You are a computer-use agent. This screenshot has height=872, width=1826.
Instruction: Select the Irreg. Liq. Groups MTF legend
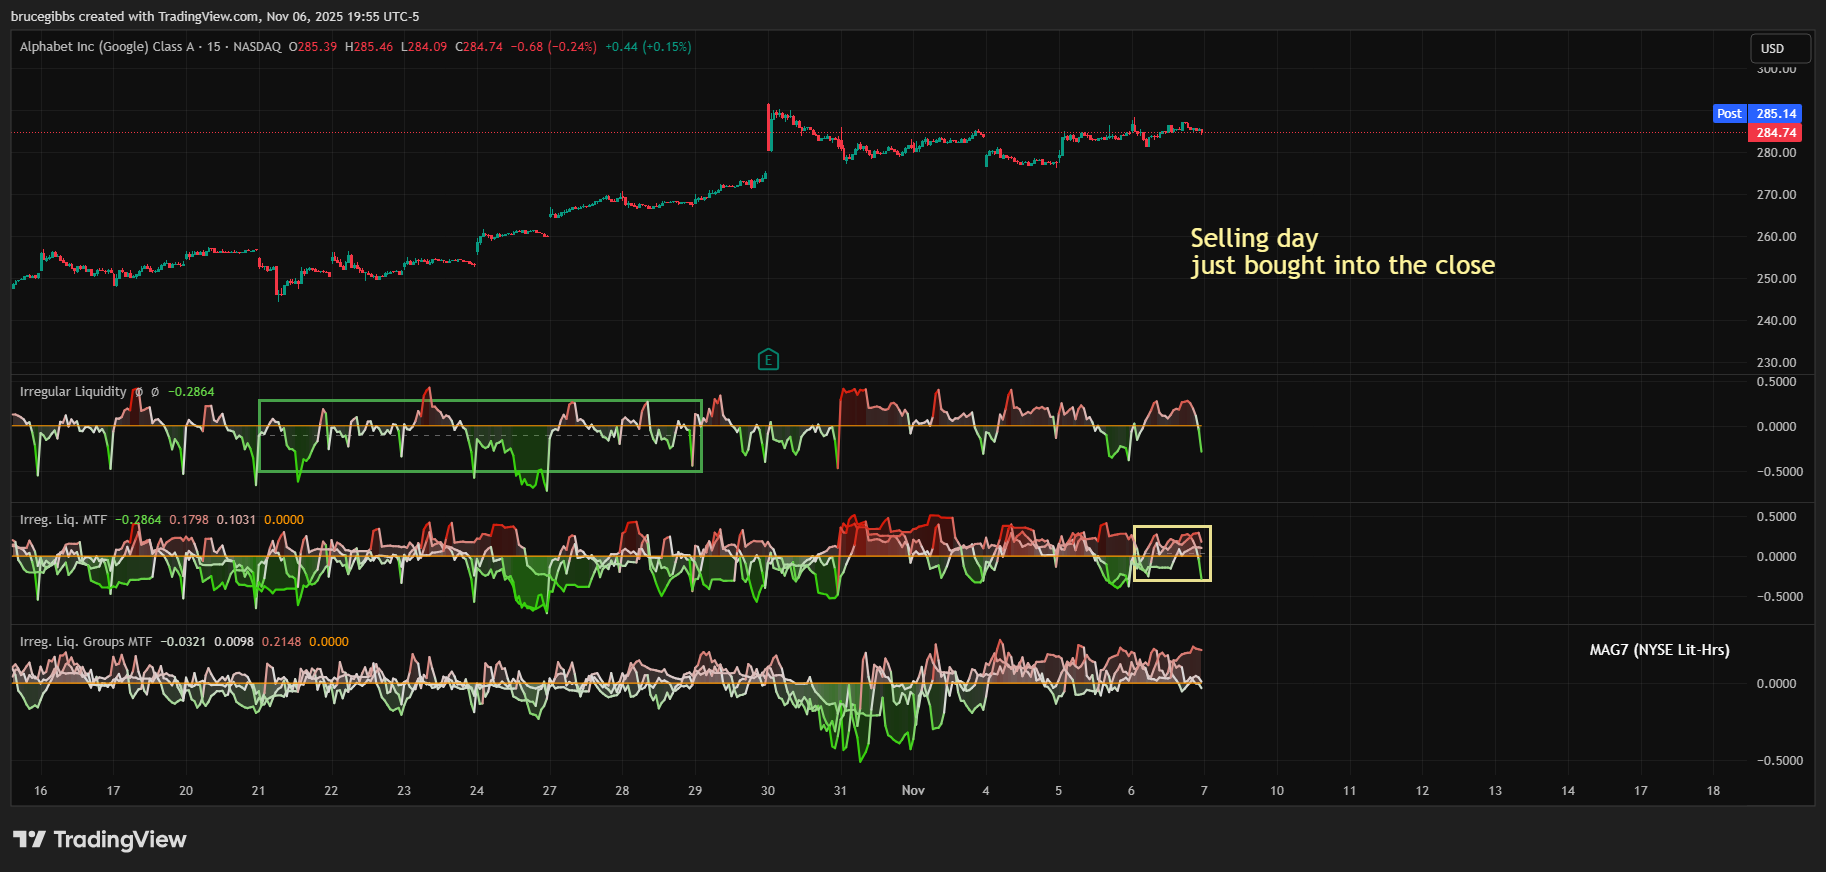click(x=86, y=642)
